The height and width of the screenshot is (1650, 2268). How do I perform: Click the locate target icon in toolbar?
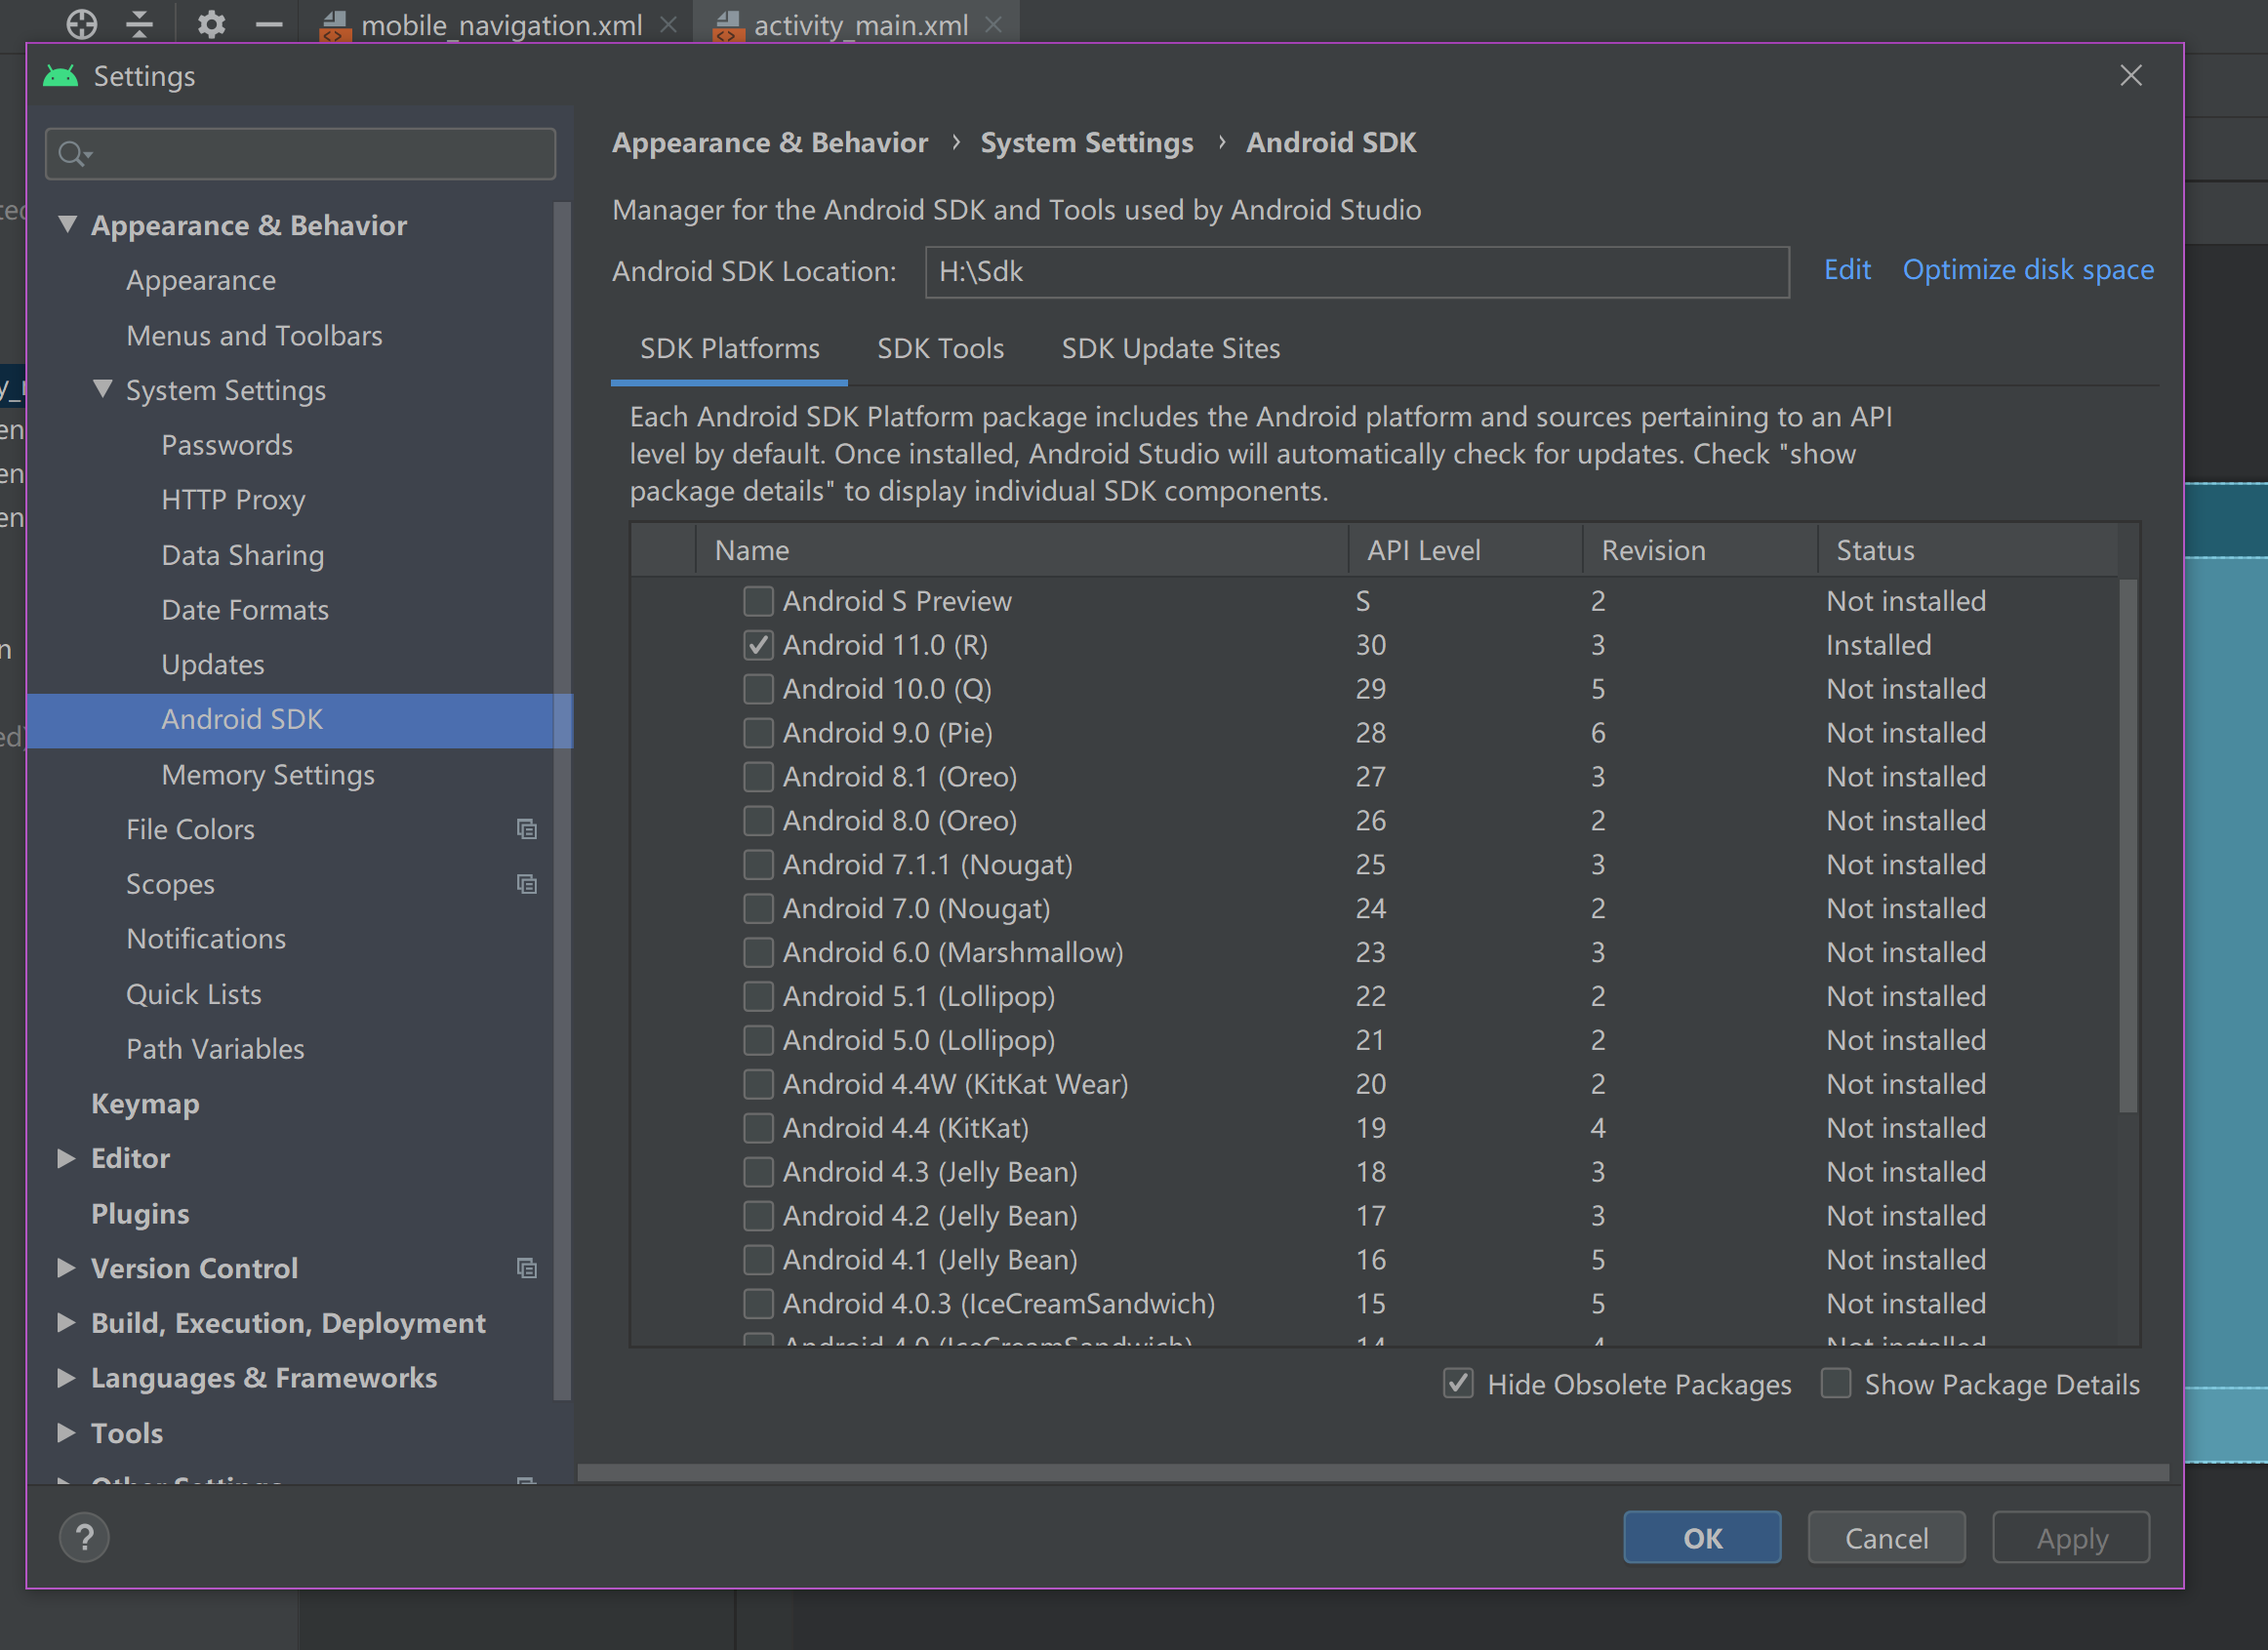tap(82, 23)
